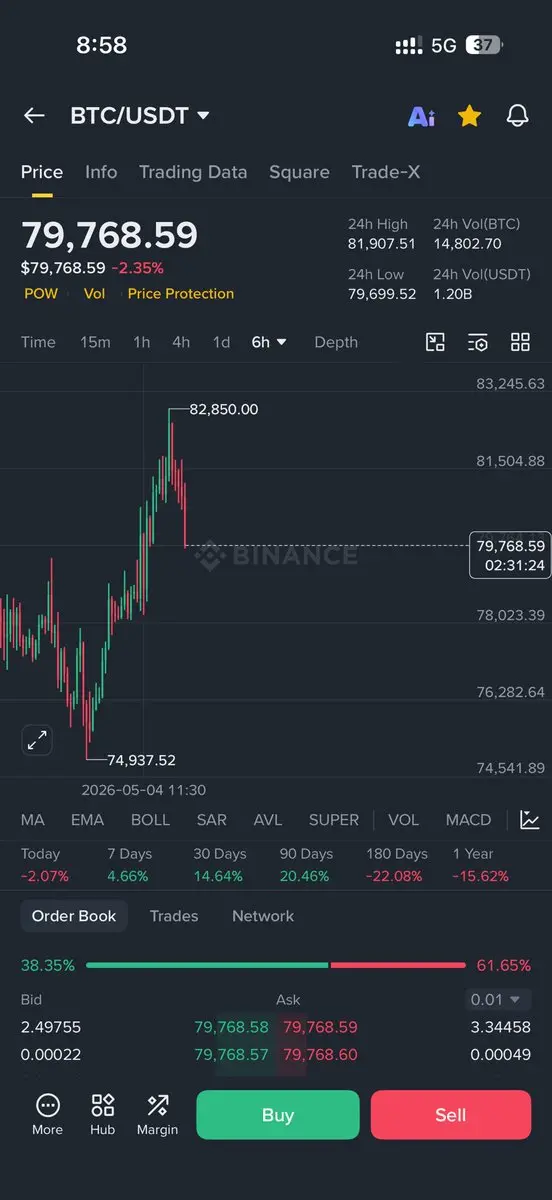Open price alert bell icon
552x1200 pixels.
click(x=517, y=116)
